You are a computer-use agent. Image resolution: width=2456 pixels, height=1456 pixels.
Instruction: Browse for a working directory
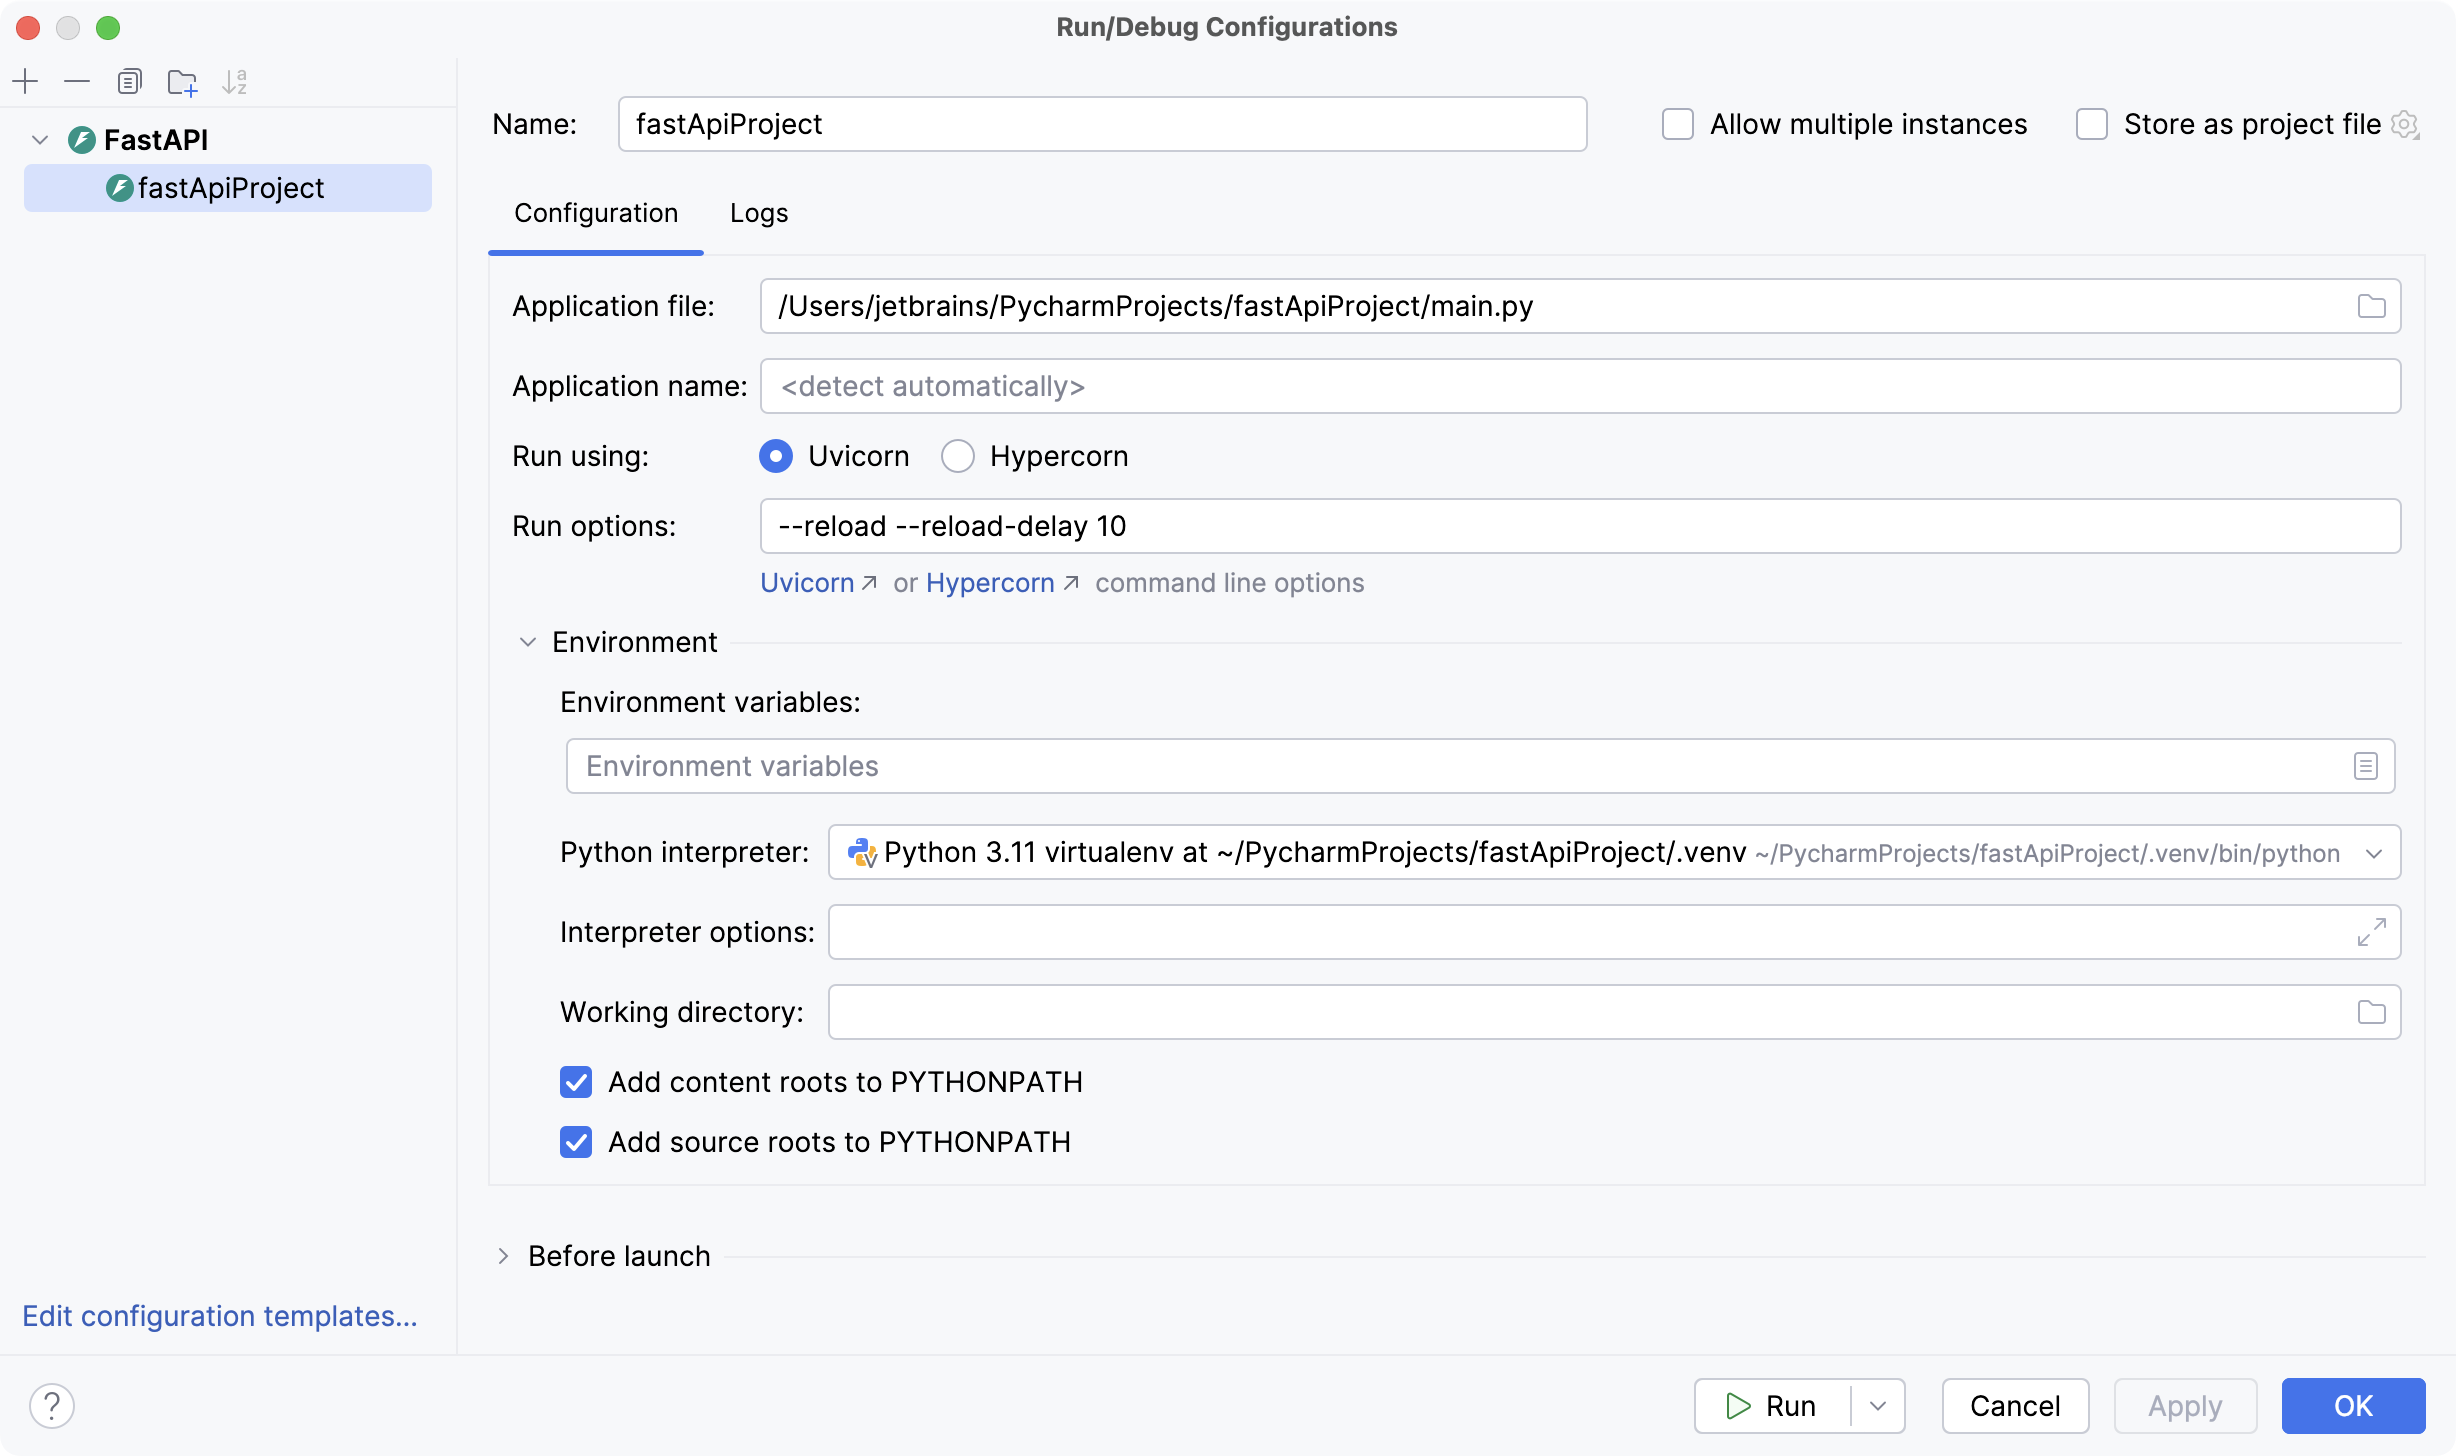coord(2371,1011)
